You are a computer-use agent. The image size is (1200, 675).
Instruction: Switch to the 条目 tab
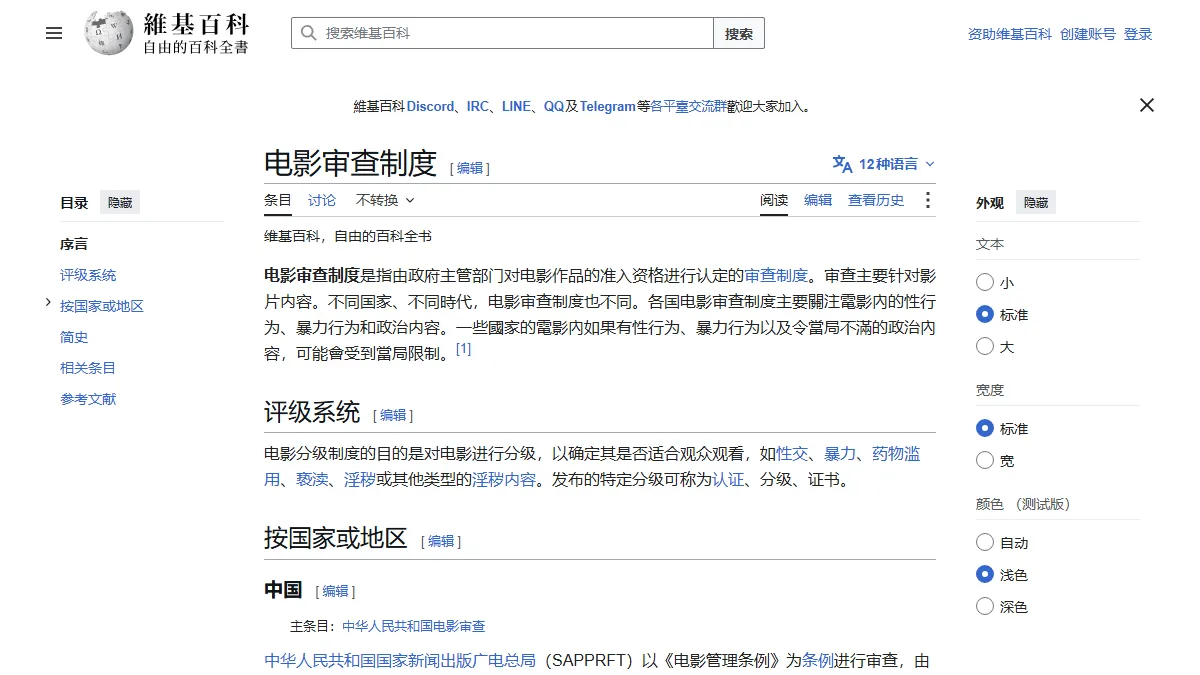click(x=278, y=200)
